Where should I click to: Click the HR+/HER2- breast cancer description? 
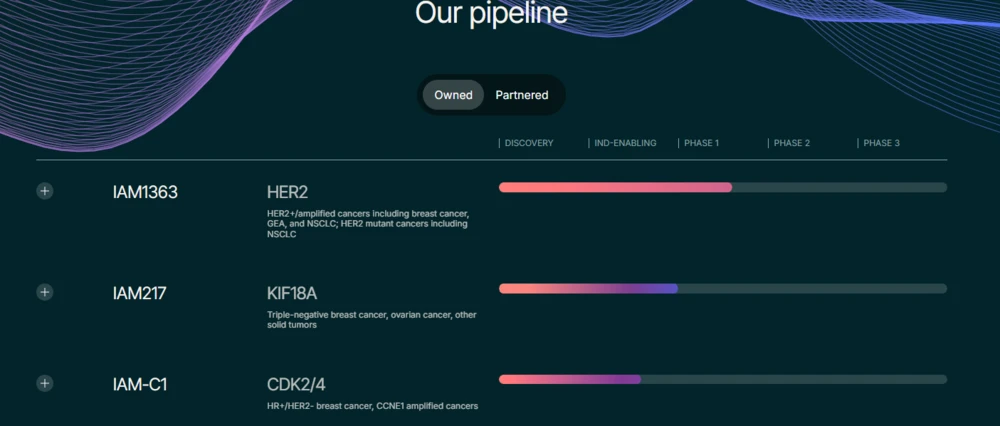click(x=372, y=406)
